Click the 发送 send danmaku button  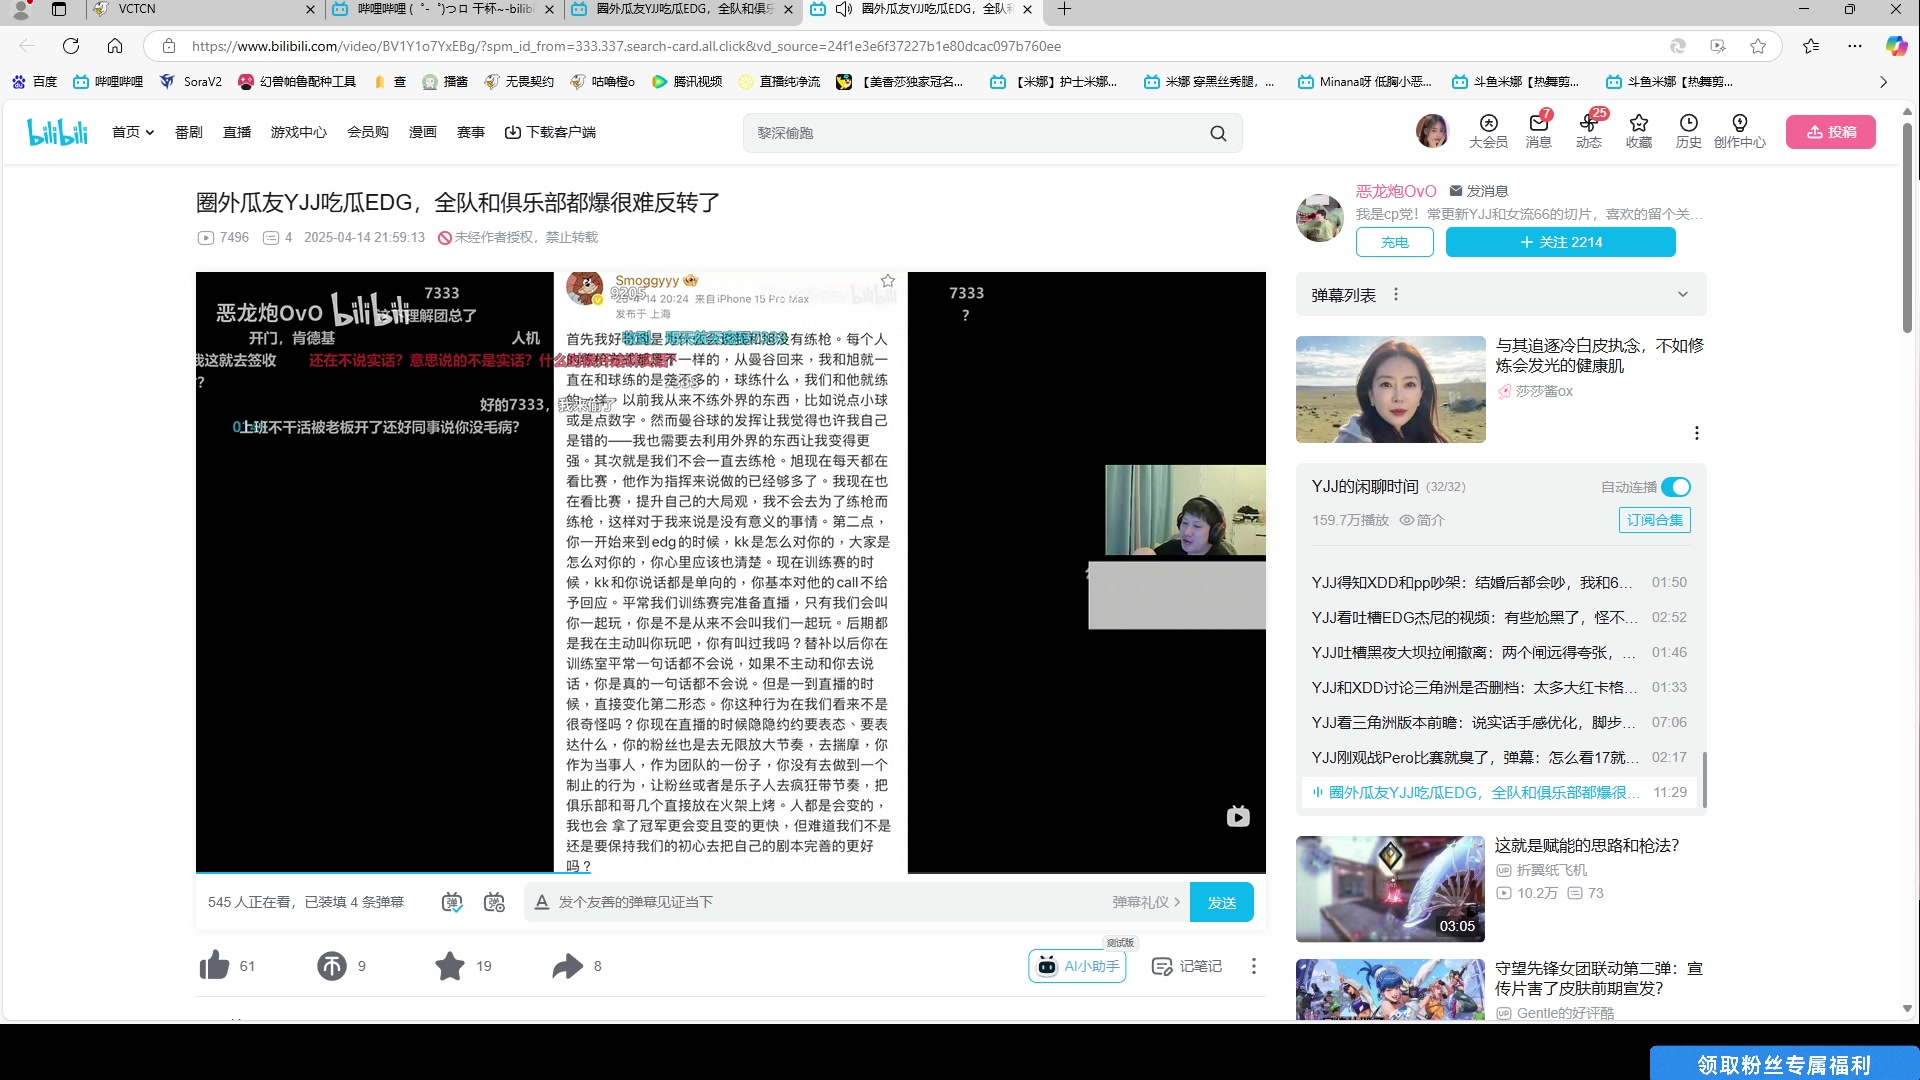pos(1222,902)
